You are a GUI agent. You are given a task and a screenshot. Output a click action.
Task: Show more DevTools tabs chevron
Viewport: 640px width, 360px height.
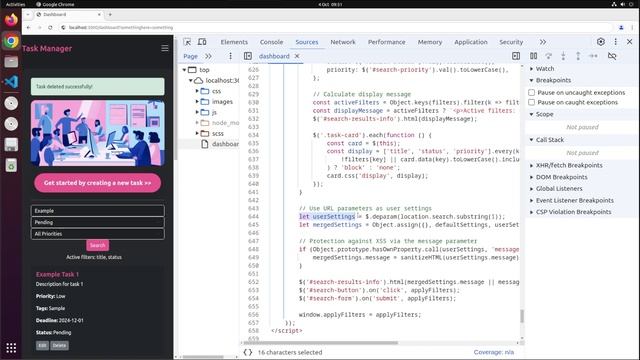pos(542,42)
